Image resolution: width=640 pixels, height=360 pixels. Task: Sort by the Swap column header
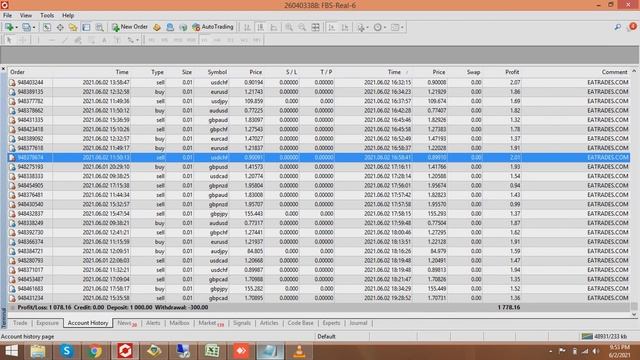473,72
